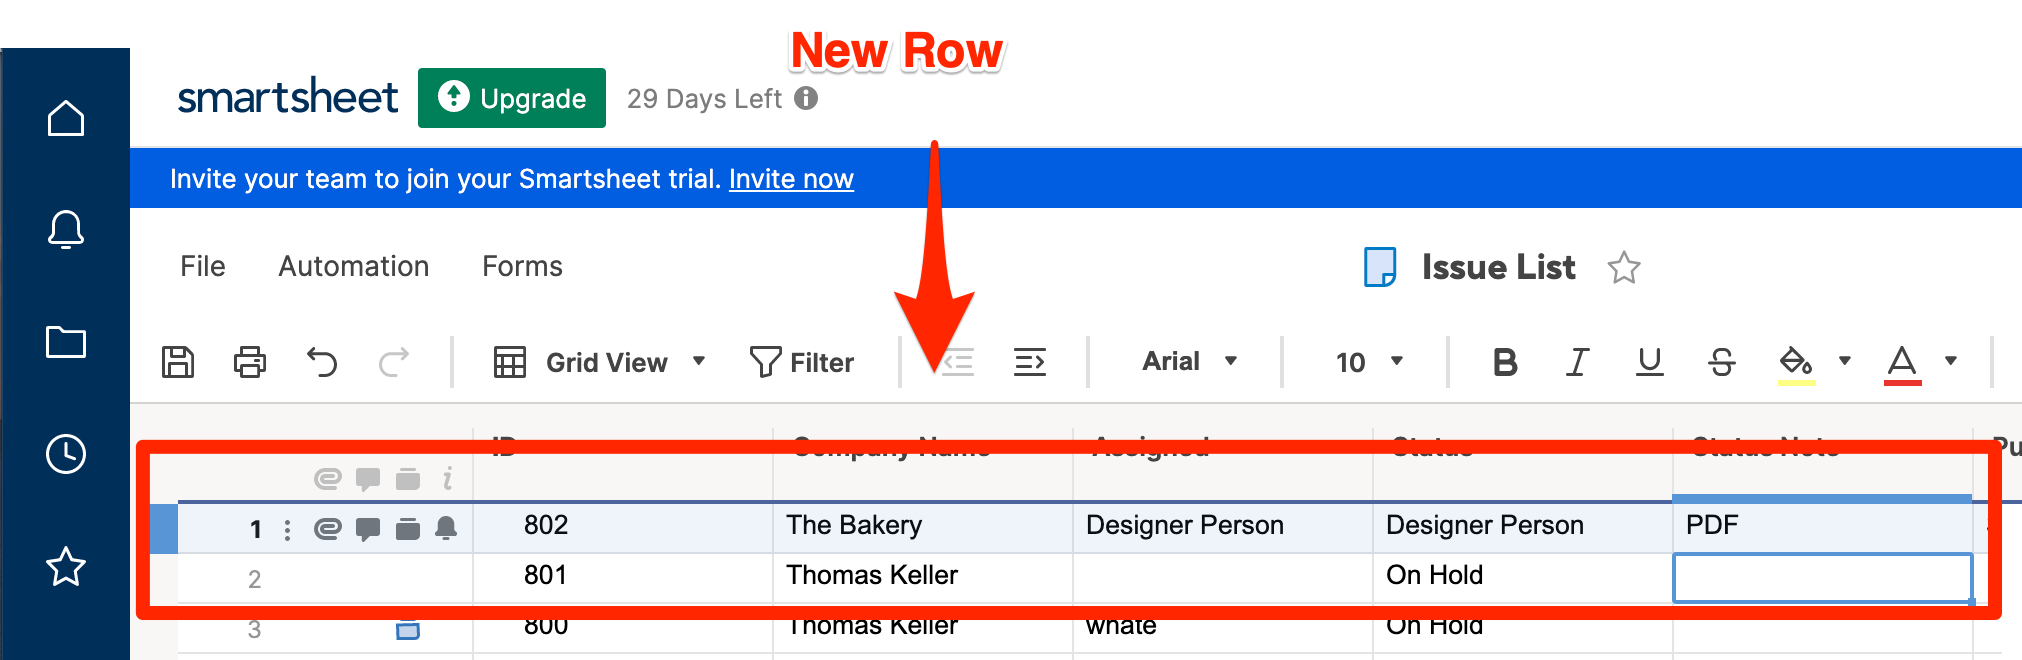Open Favorites star icon in sidebar
Viewport: 2022px width, 660px height.
[66, 566]
